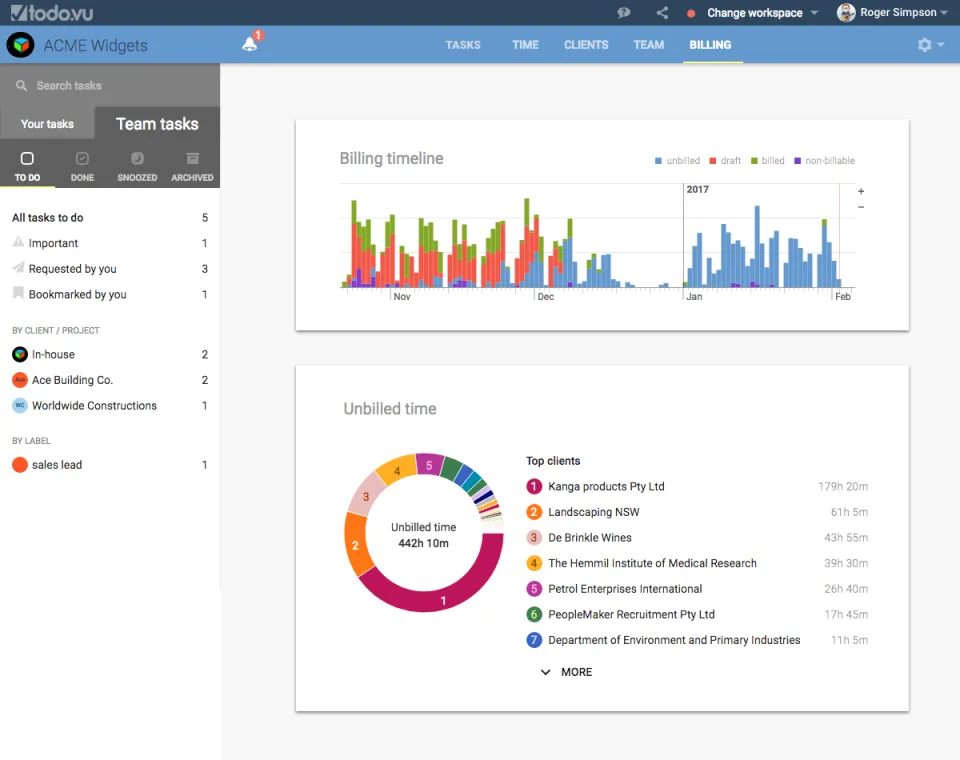960x760 pixels.
Task: Click client number 1 badge for Kanga products
Action: click(x=534, y=486)
